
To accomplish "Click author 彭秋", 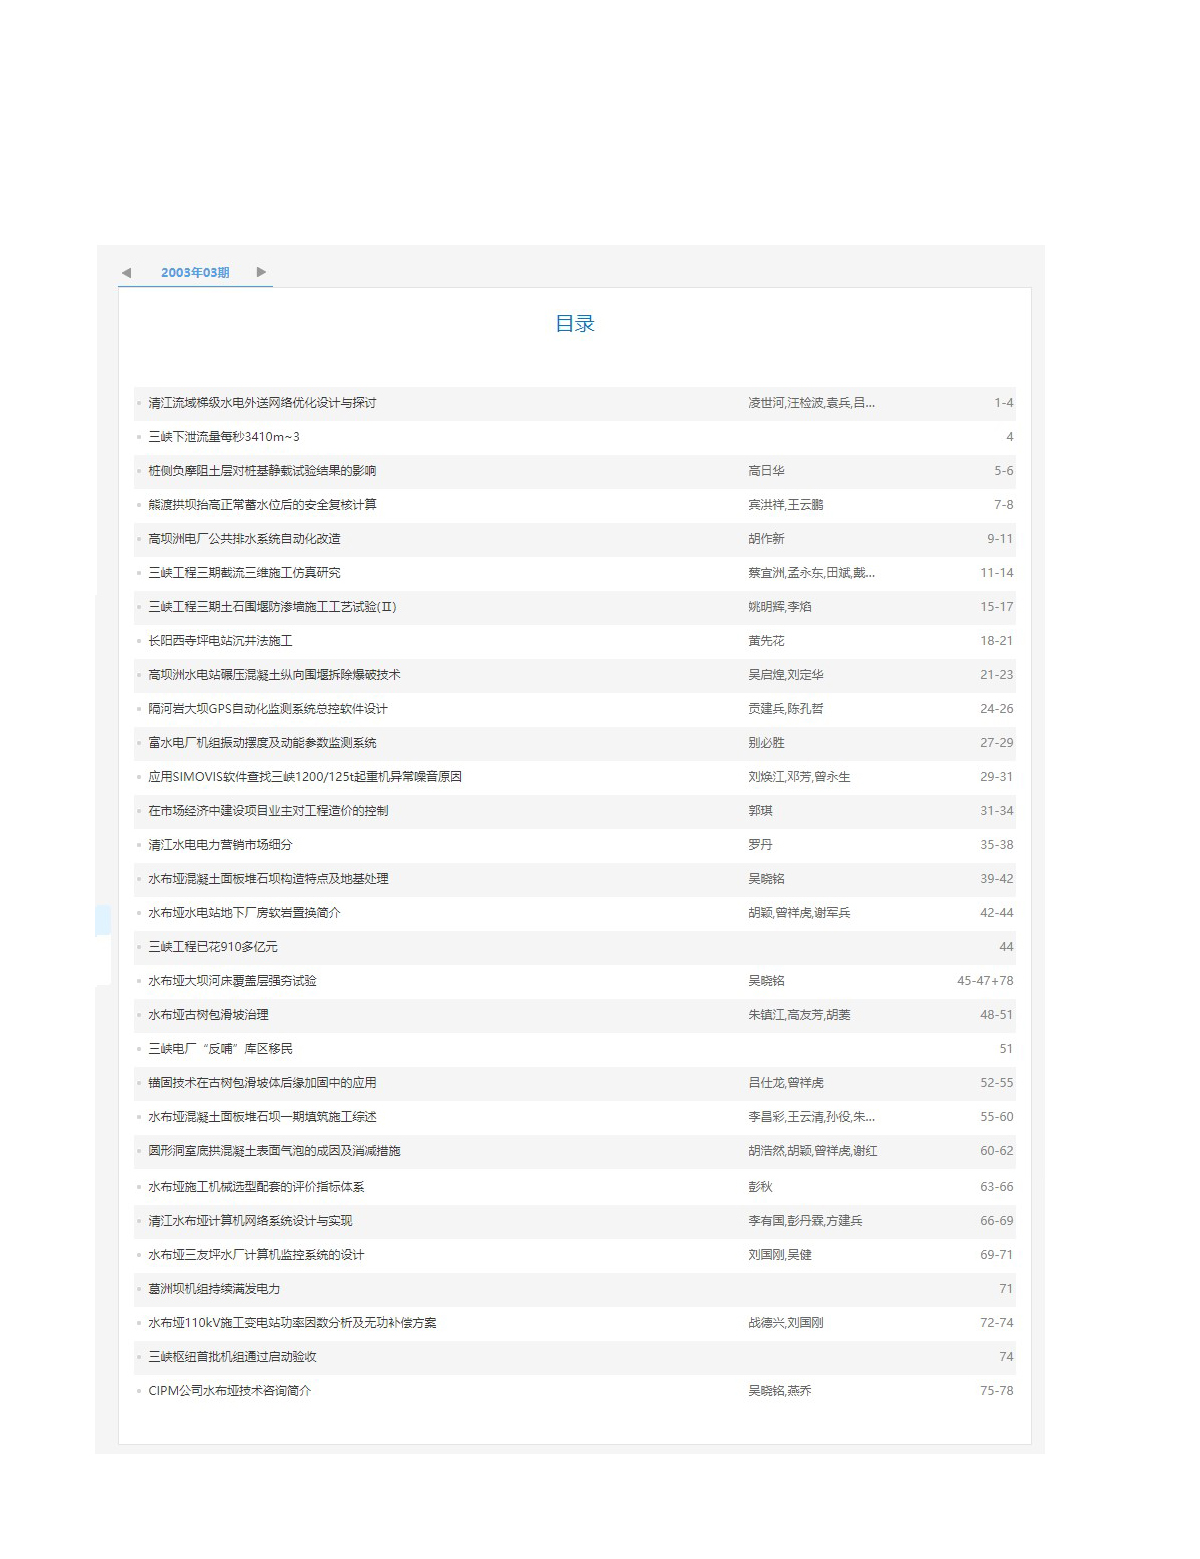I will tap(760, 1187).
